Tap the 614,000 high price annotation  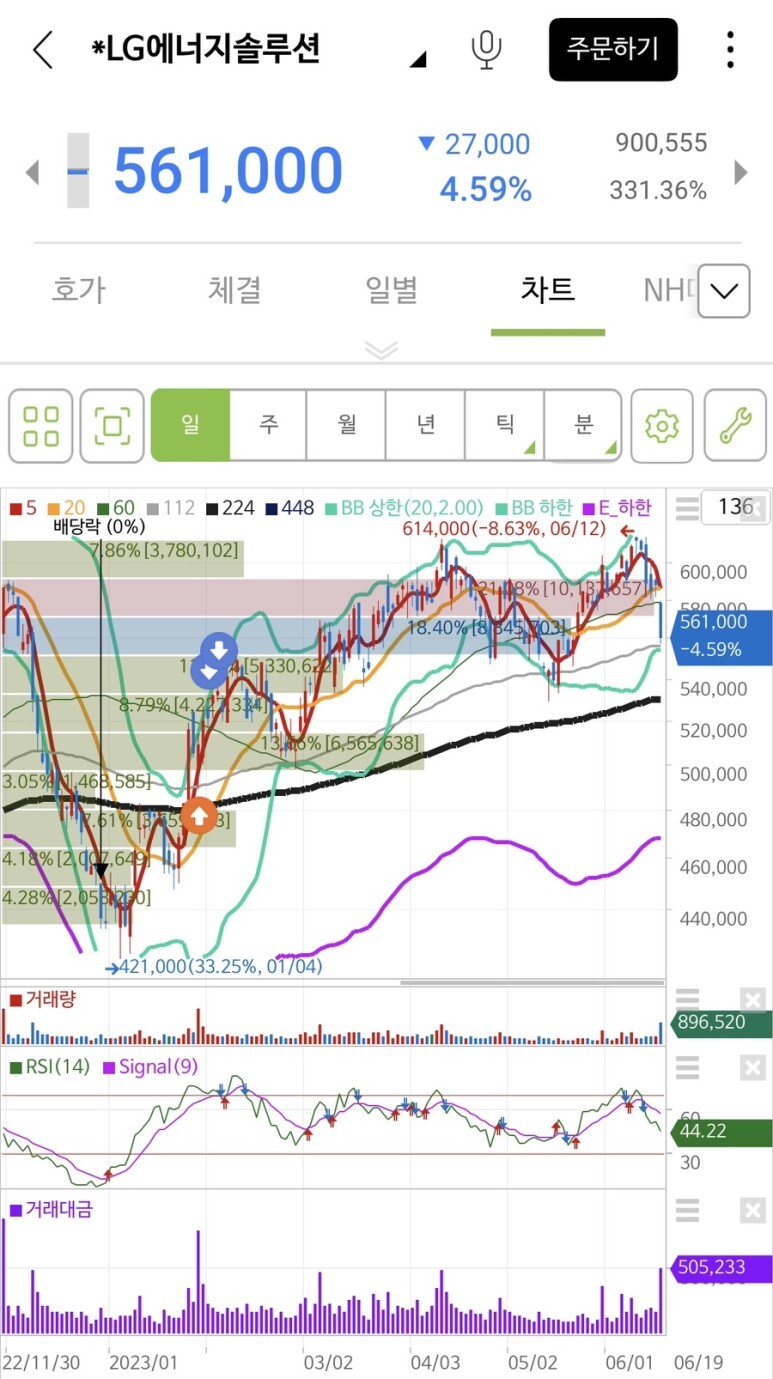click(x=503, y=529)
